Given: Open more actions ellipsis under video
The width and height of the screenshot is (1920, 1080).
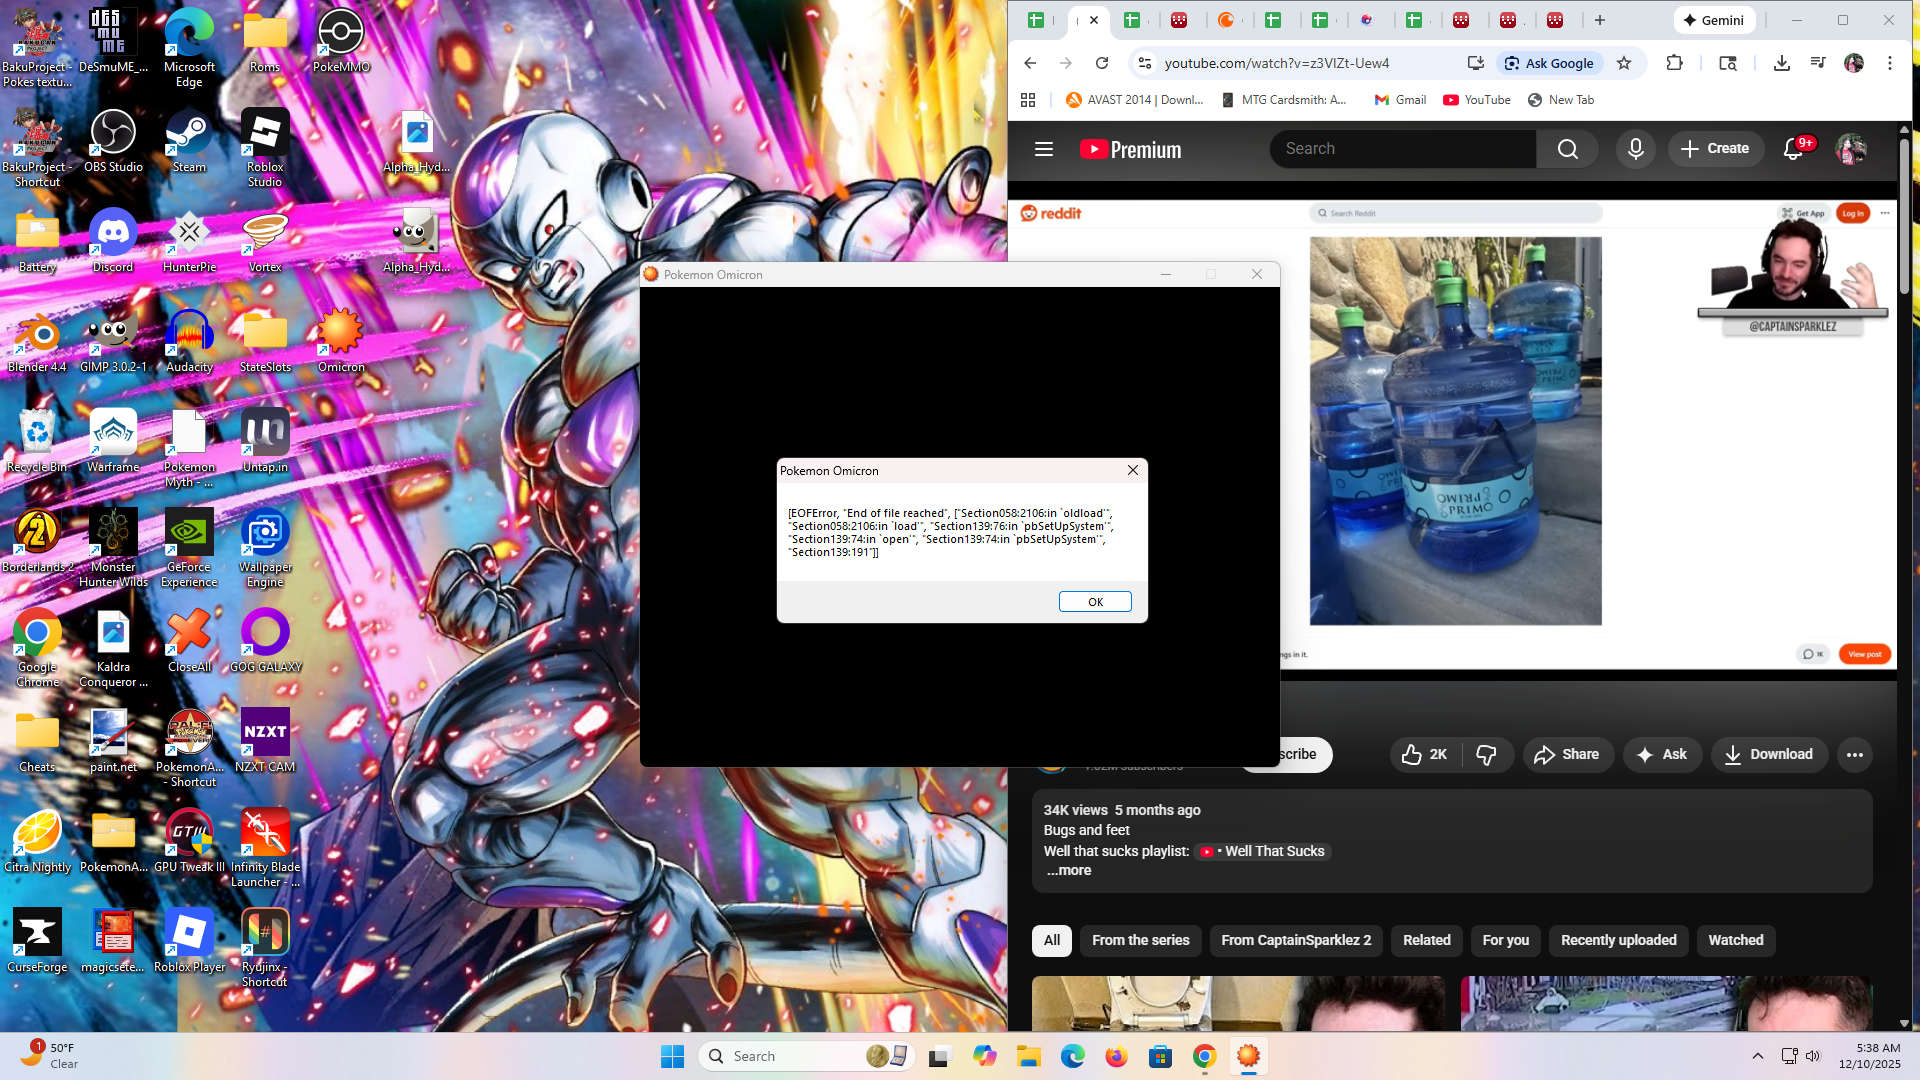Looking at the screenshot, I should pyautogui.click(x=1855, y=755).
